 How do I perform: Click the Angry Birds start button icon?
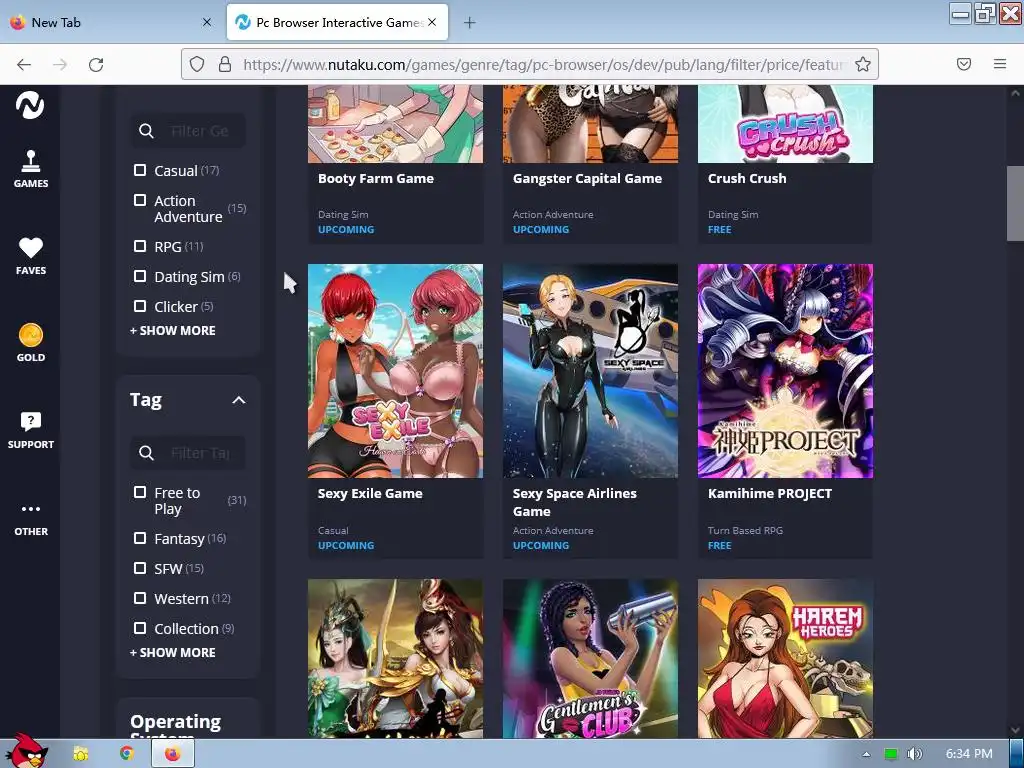(25, 752)
